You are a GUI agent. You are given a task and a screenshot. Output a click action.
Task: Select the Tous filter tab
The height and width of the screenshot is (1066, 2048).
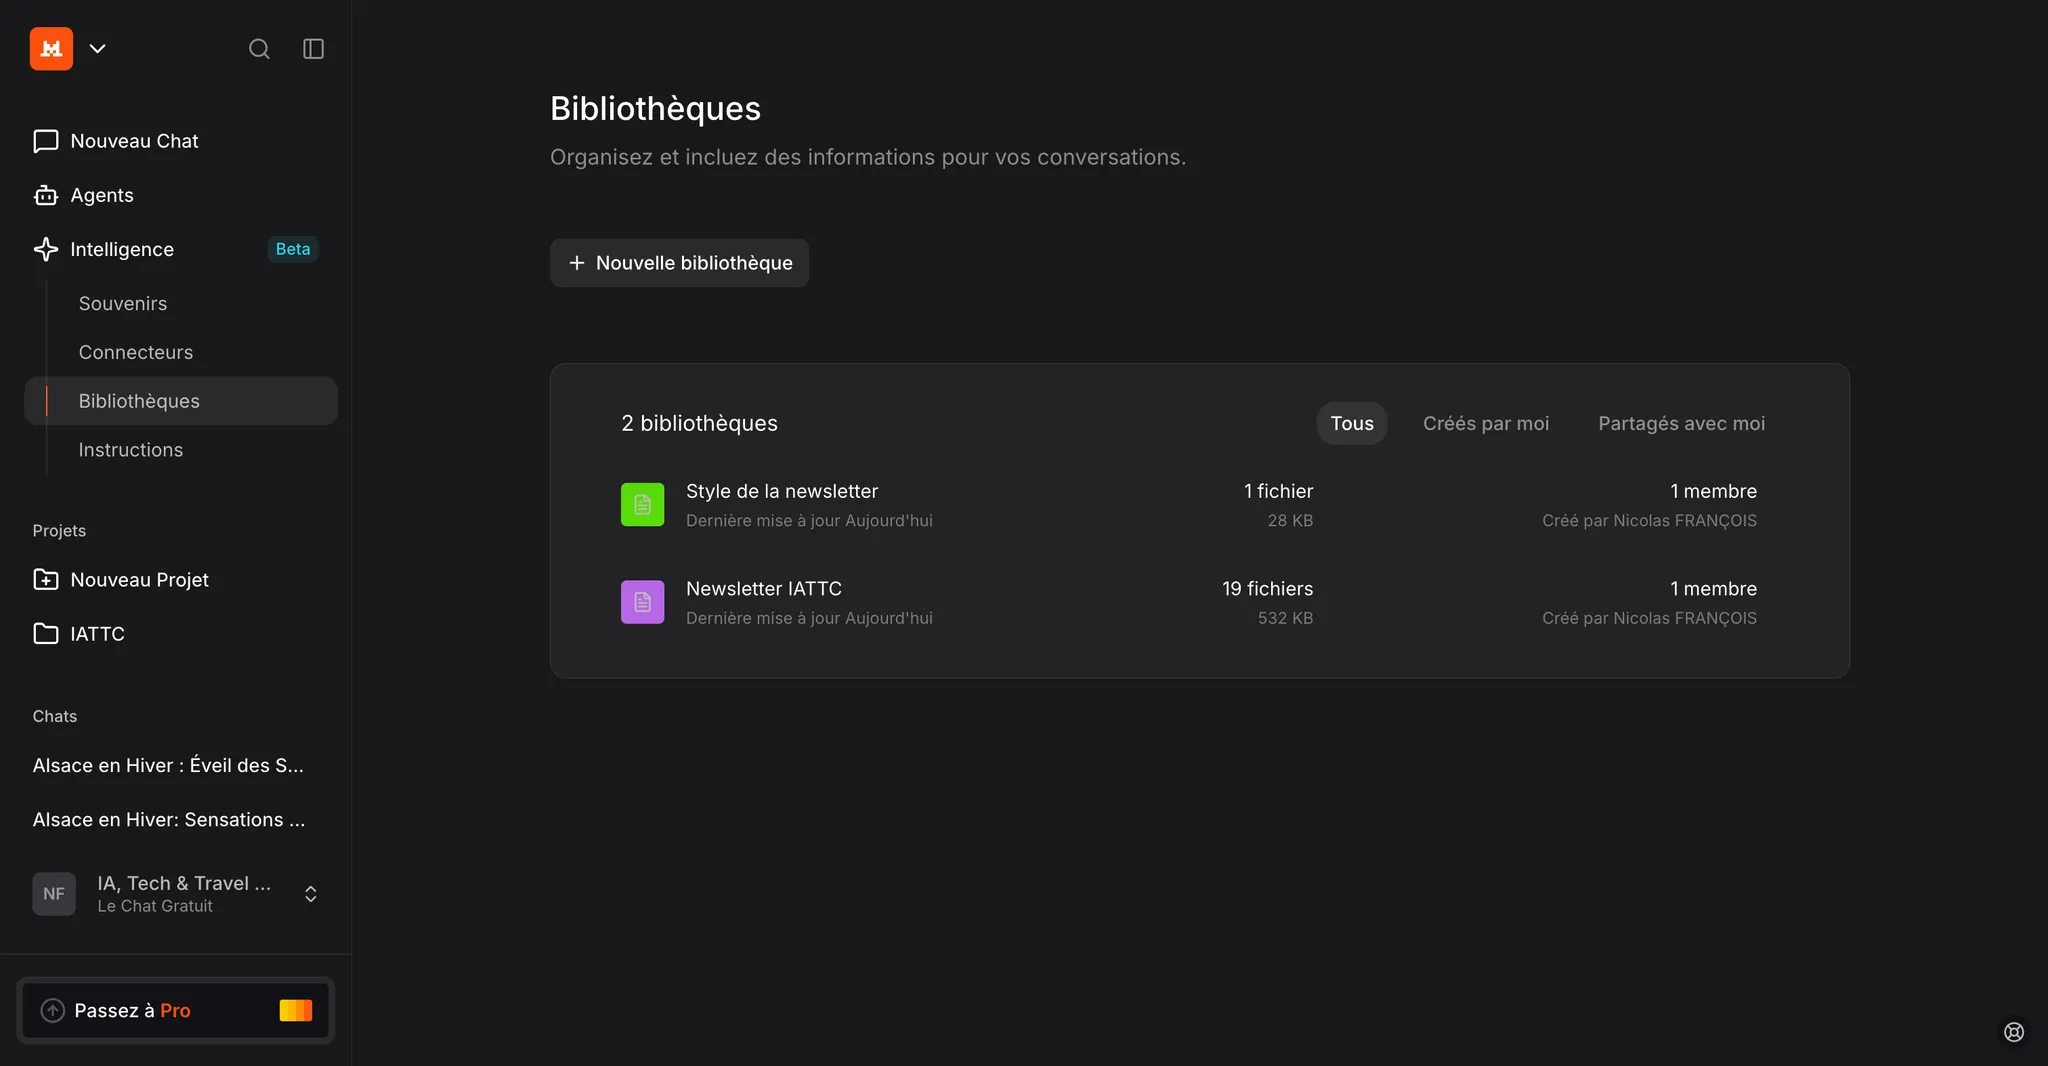click(1351, 424)
